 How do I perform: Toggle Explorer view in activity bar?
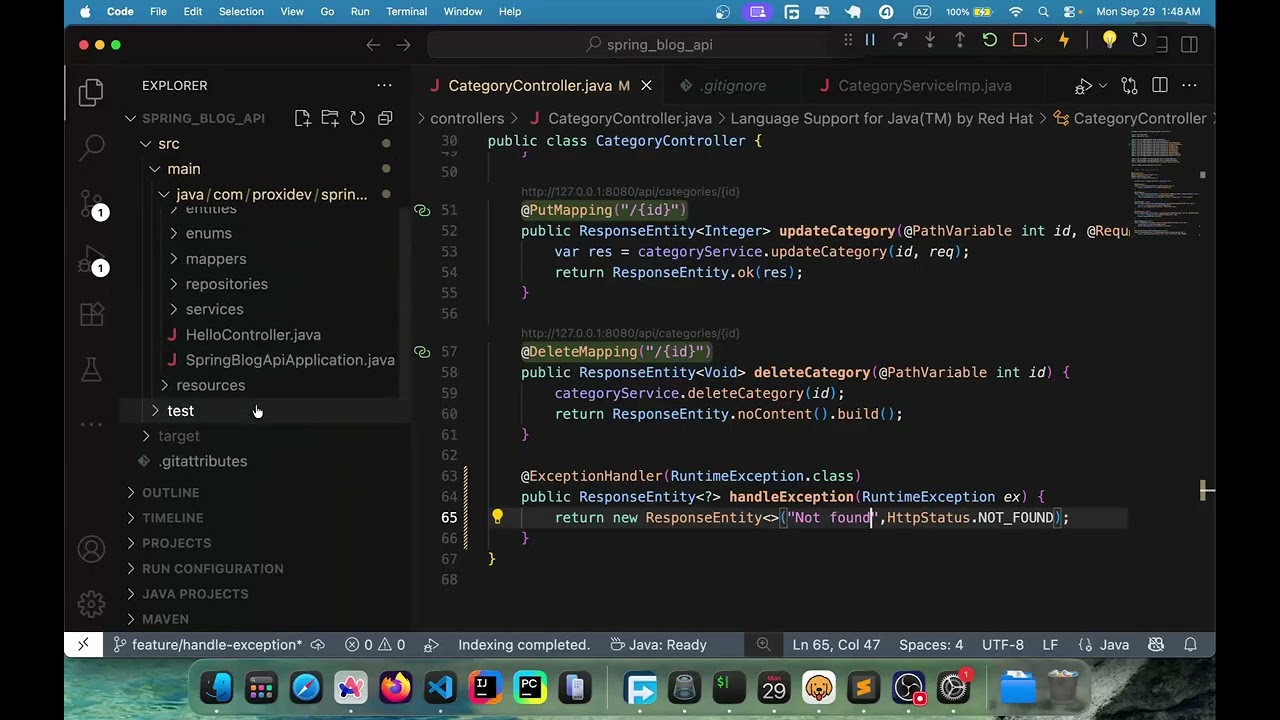pyautogui.click(x=92, y=92)
